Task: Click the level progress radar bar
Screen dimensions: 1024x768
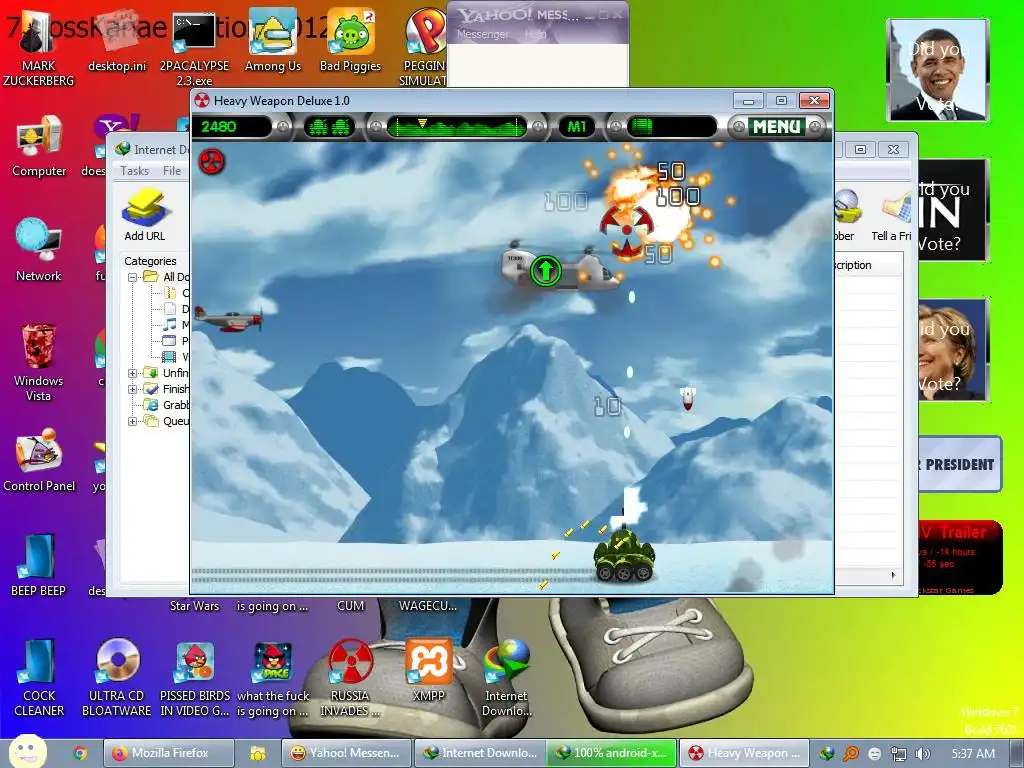Action: pyautogui.click(x=456, y=127)
